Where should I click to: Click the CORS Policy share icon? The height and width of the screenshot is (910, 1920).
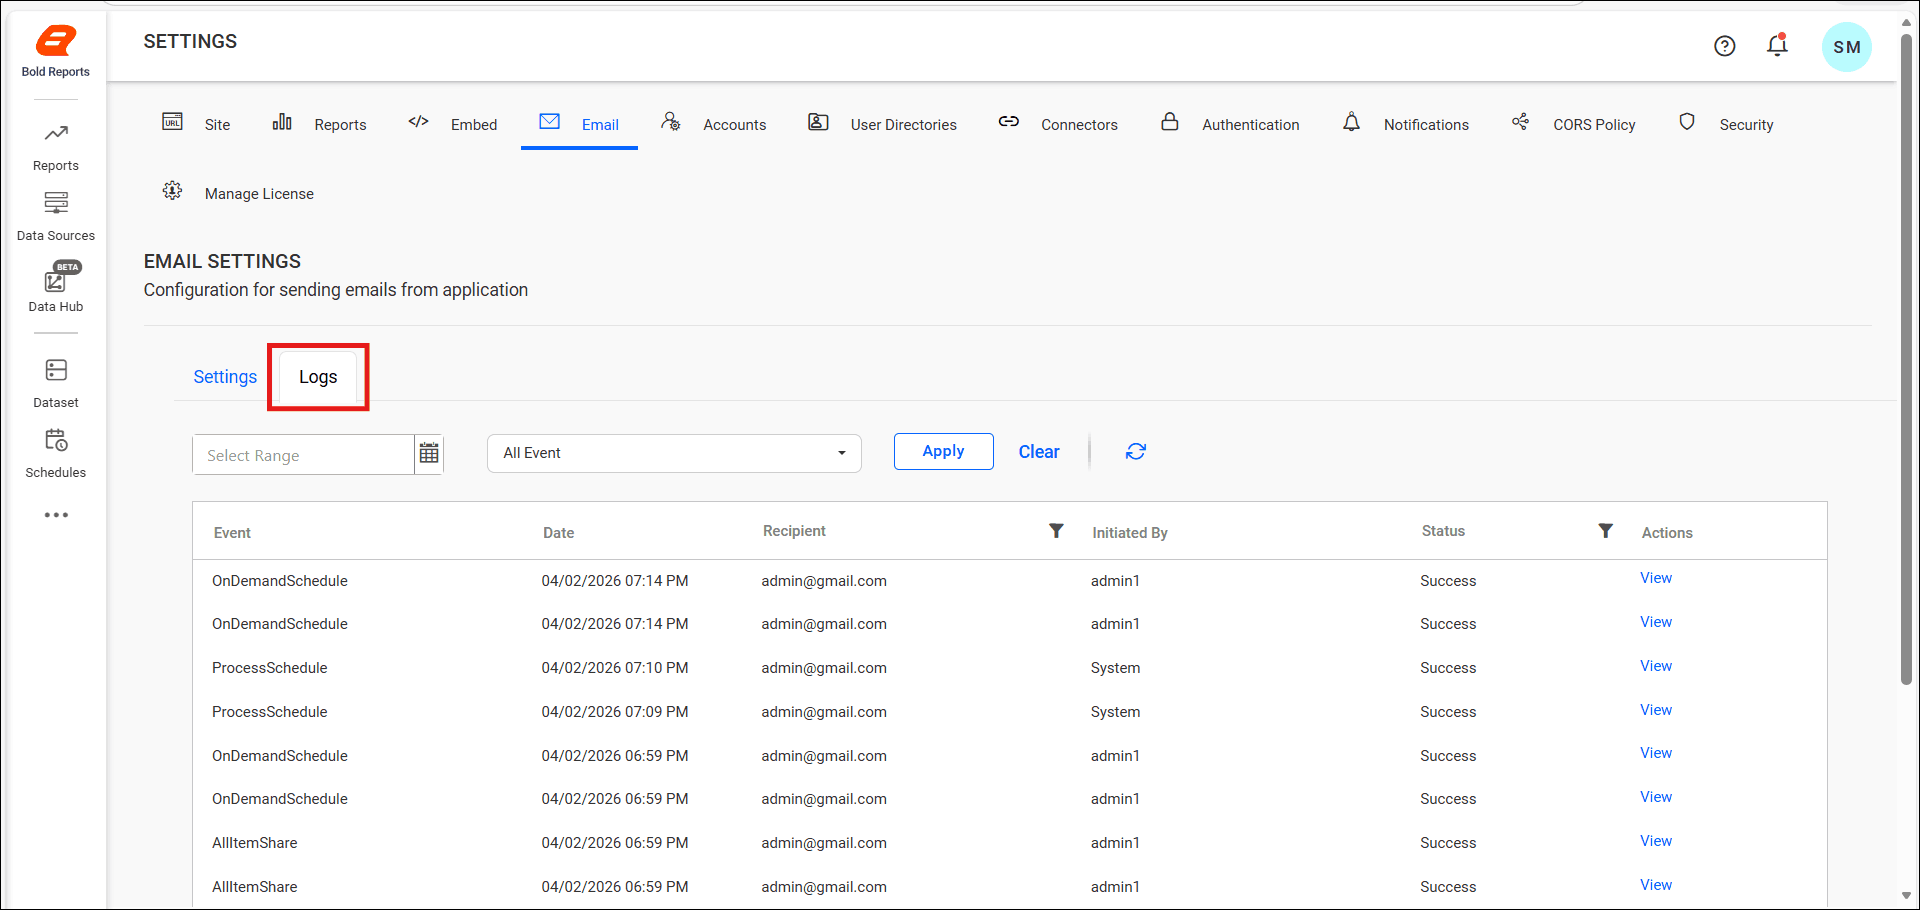tap(1520, 122)
